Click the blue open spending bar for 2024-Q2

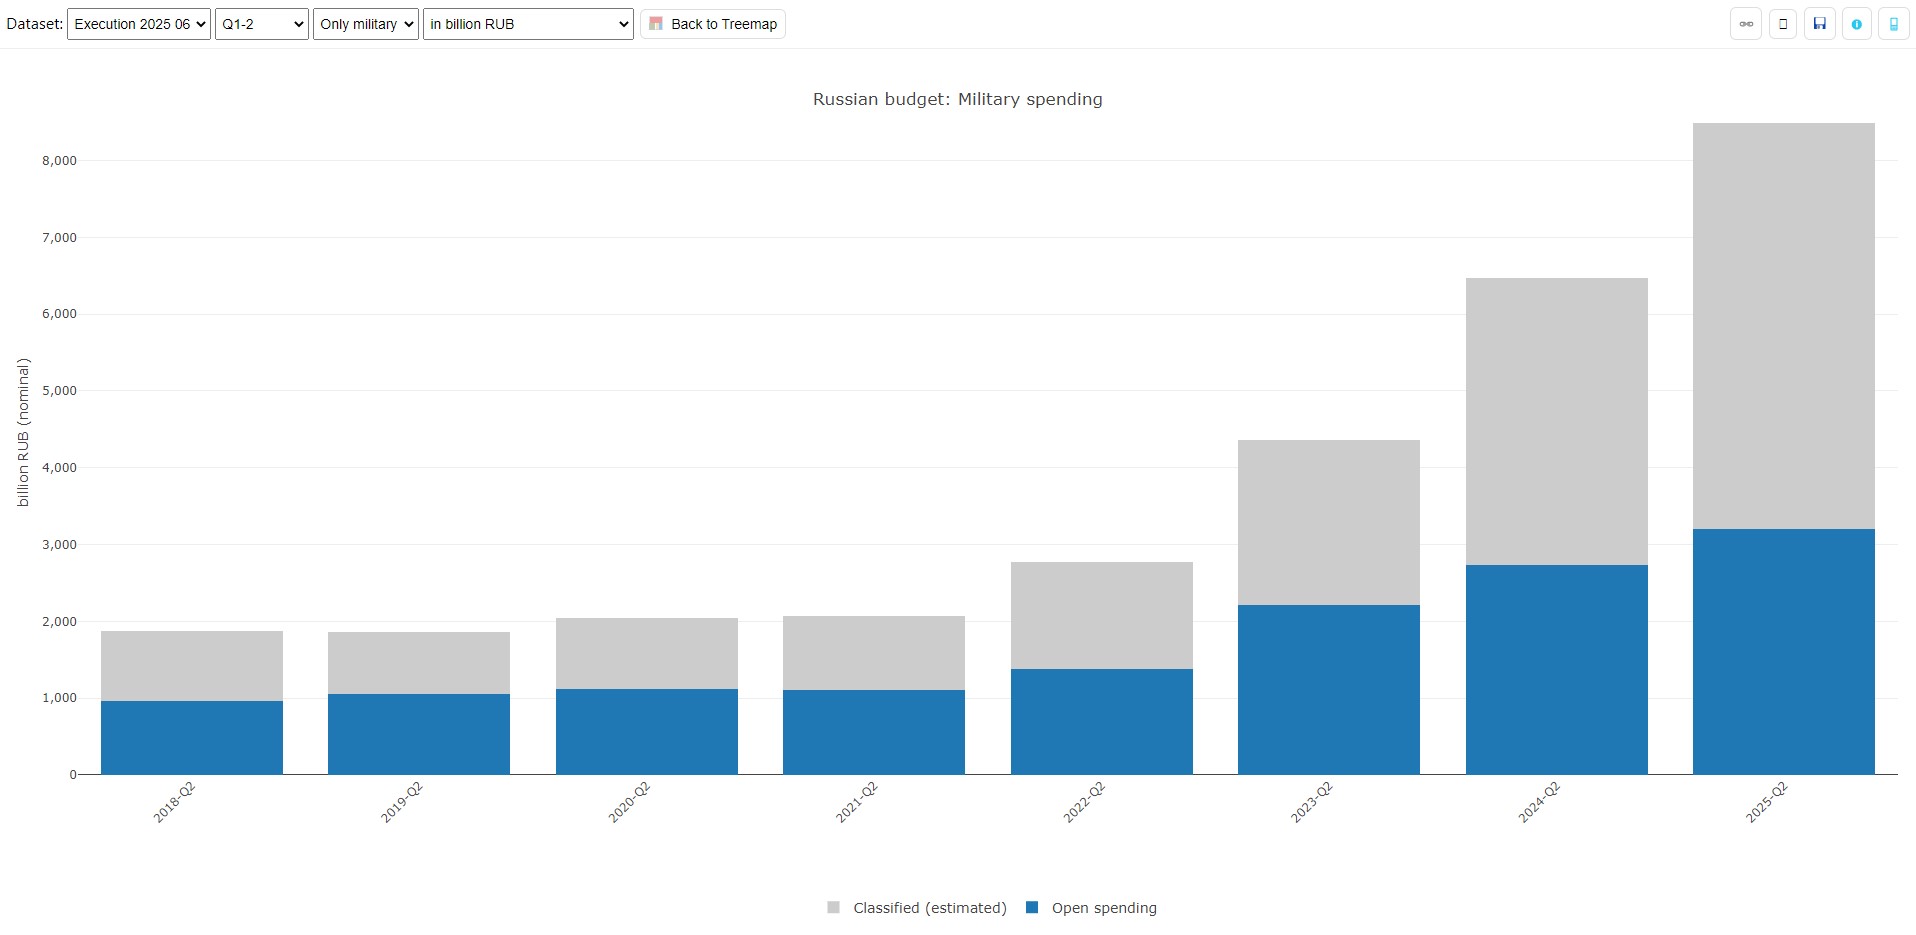[x=1557, y=670]
